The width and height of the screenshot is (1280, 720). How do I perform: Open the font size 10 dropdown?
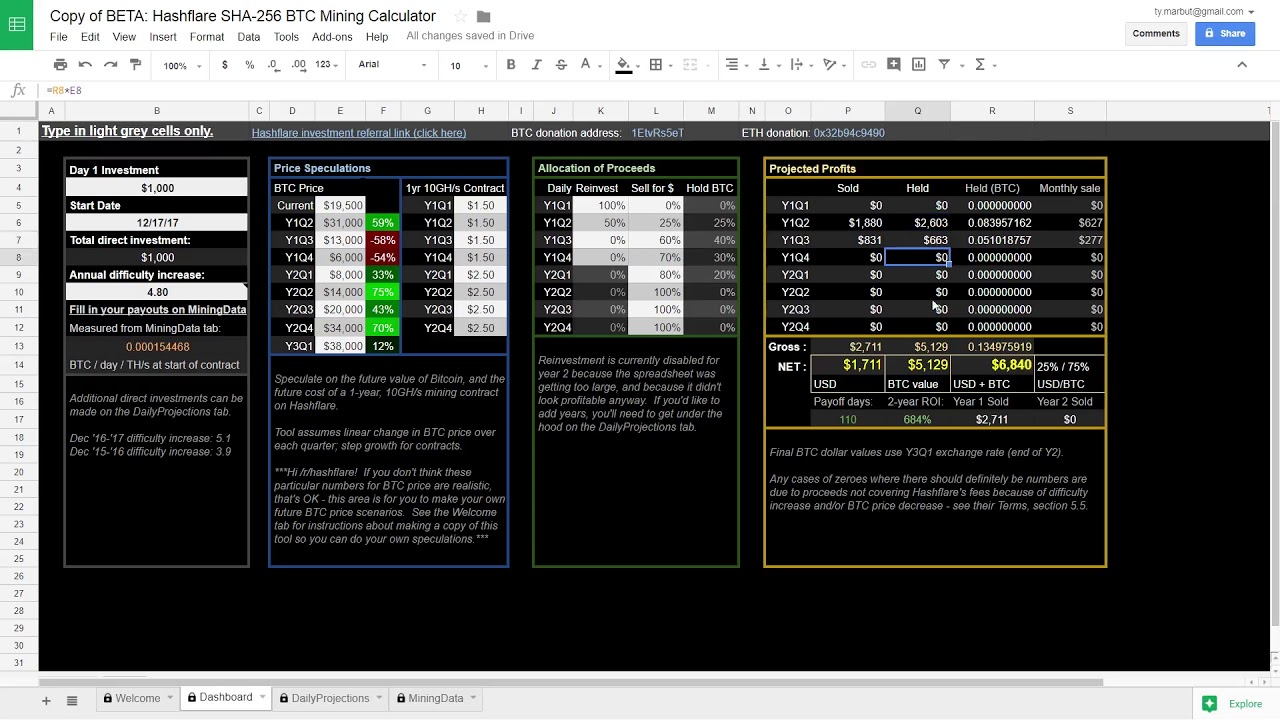468,65
